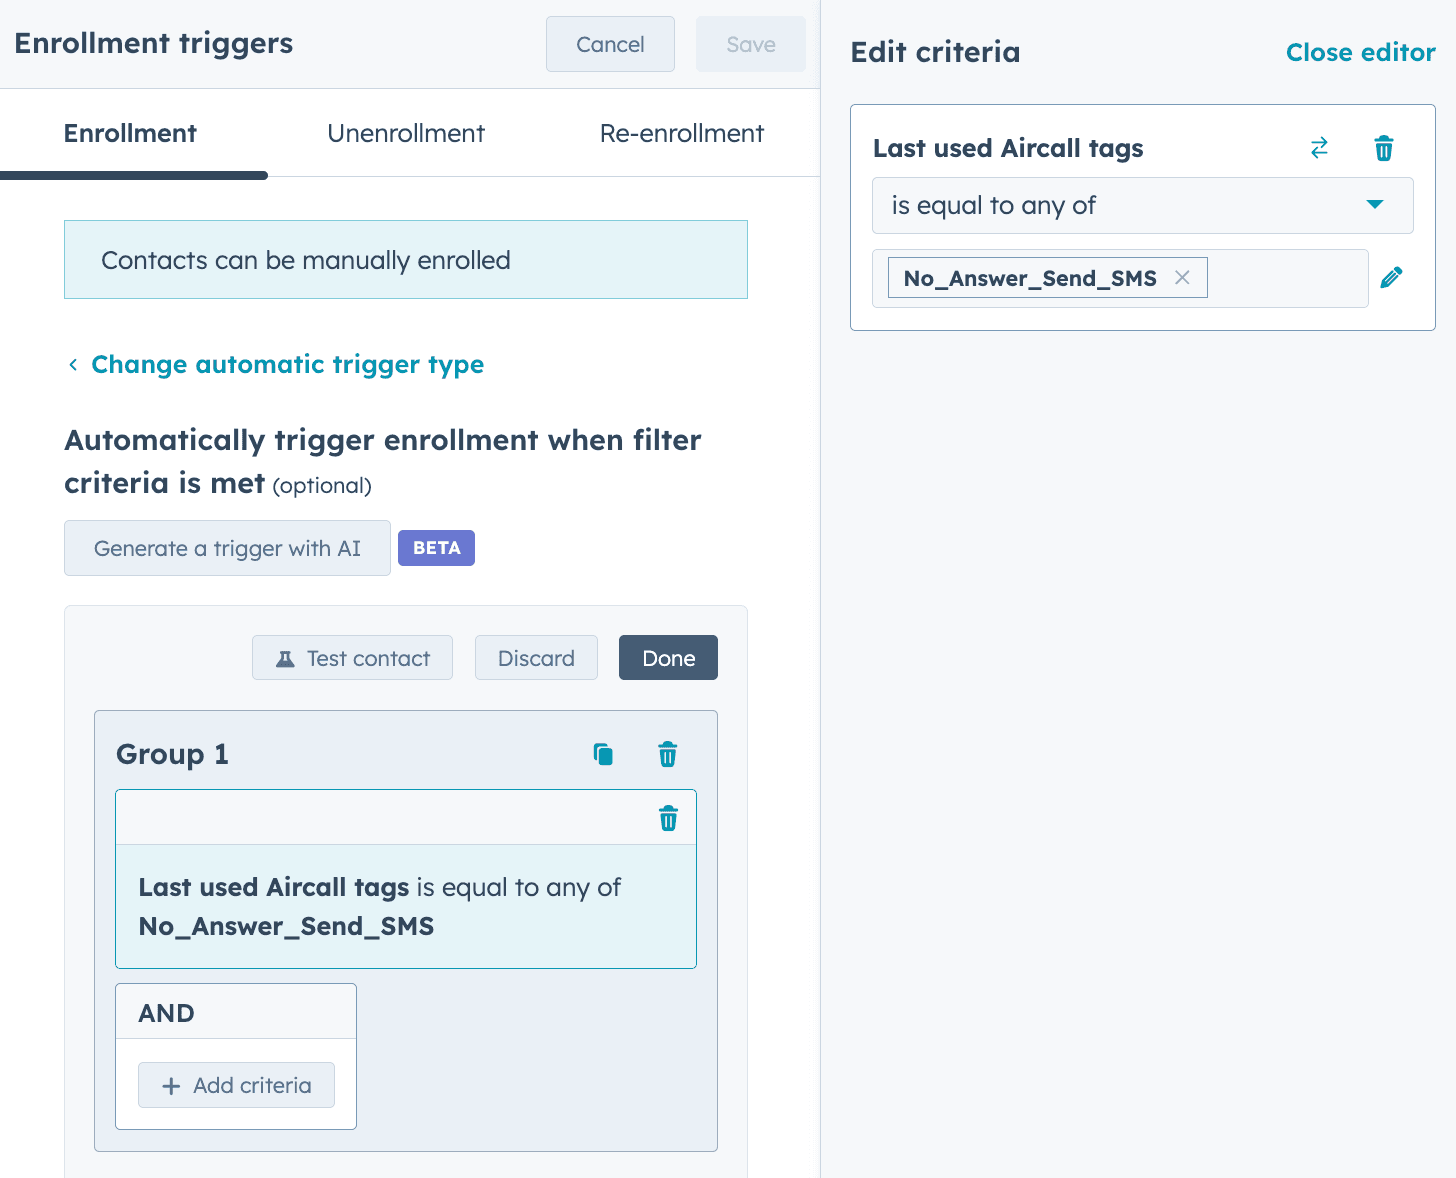Image resolution: width=1456 pixels, height=1178 pixels.
Task: Select the Last used Aircall tags criteria card
Action: coord(406,906)
